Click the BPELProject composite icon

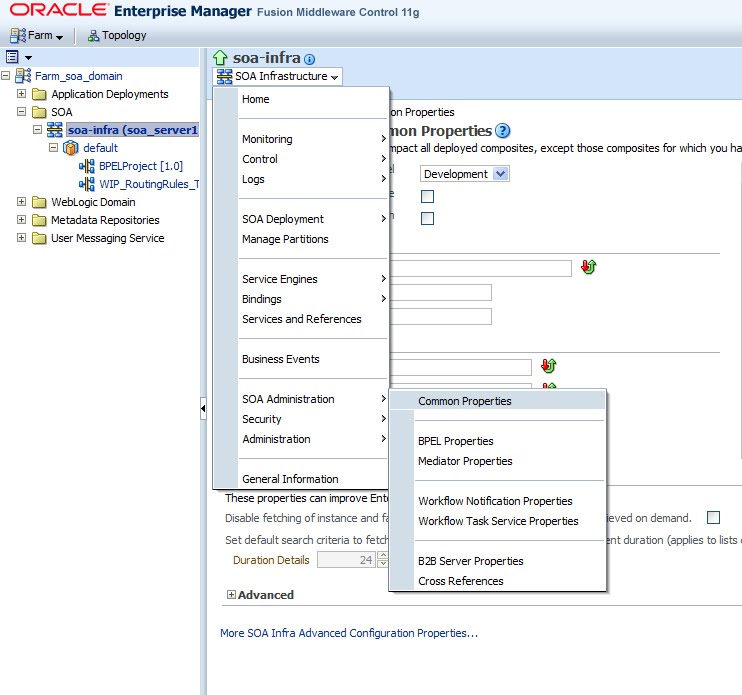(87, 166)
